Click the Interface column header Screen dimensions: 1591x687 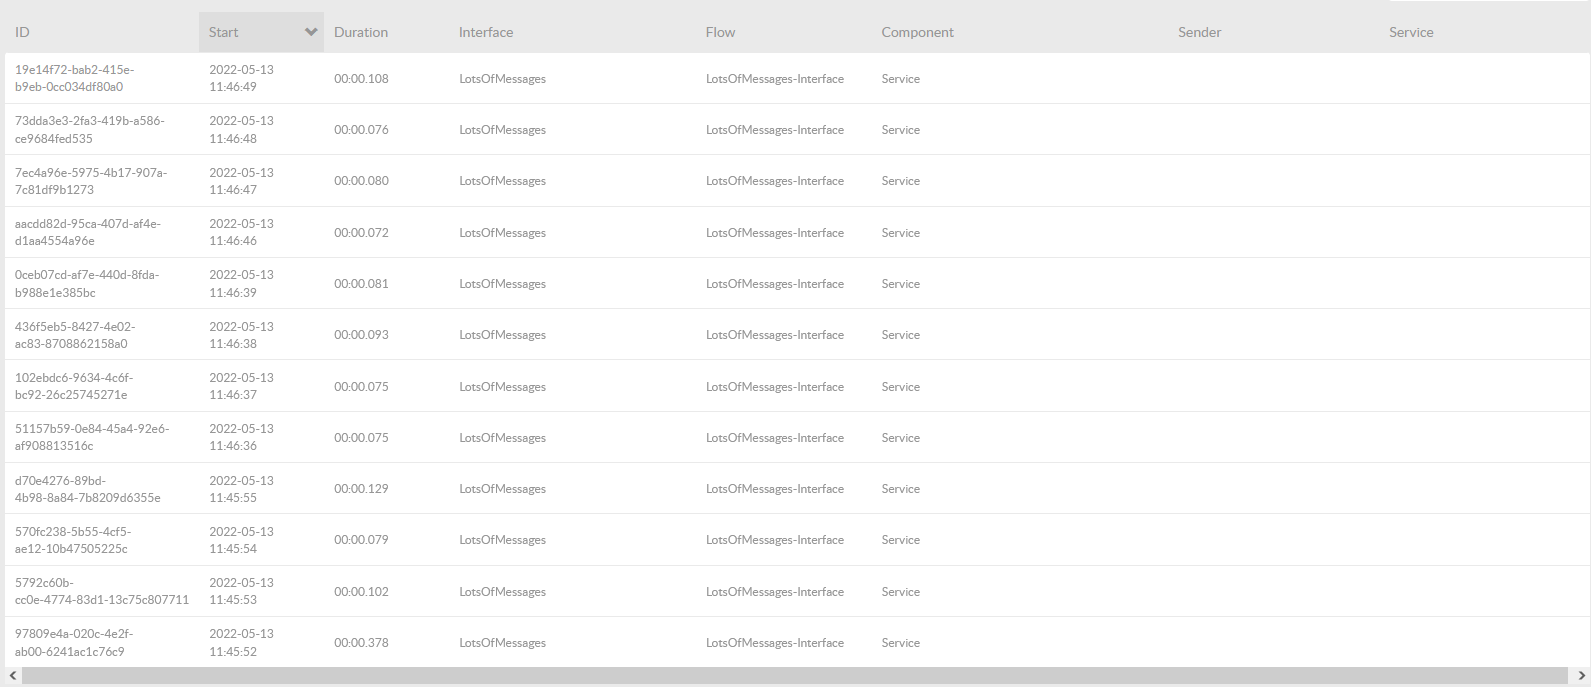pos(486,32)
